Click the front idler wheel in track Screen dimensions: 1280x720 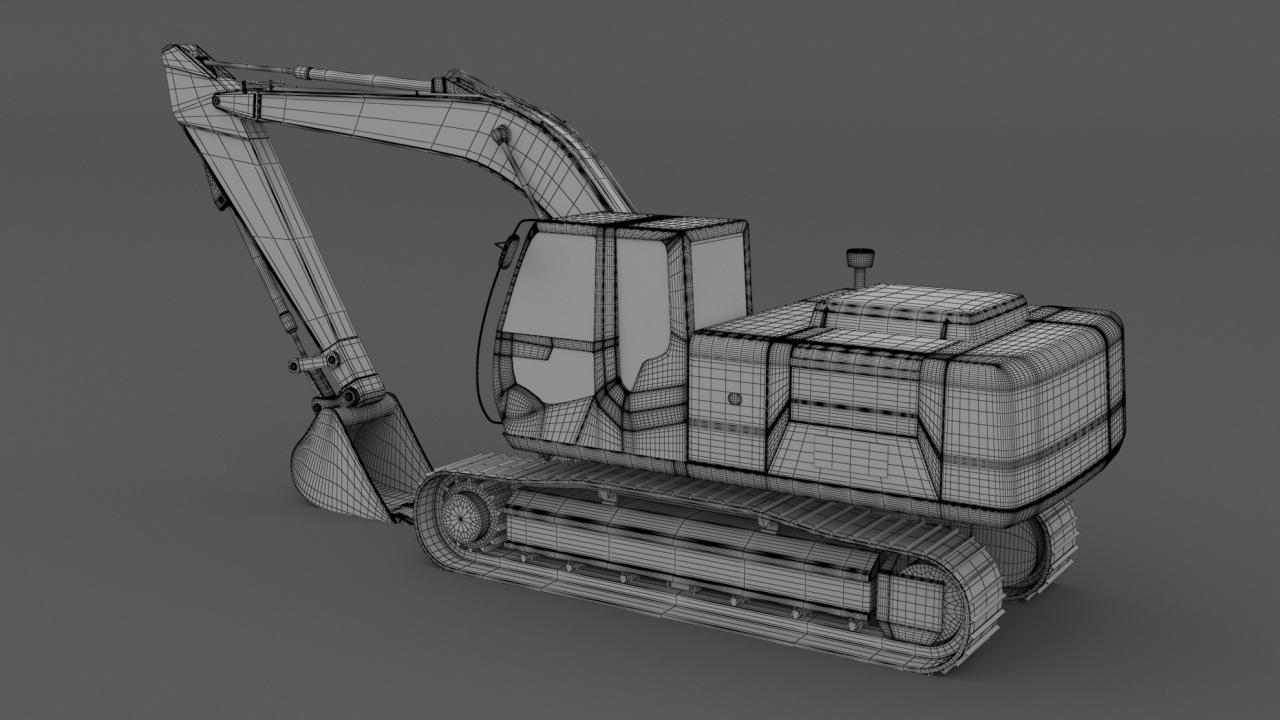pos(462,518)
